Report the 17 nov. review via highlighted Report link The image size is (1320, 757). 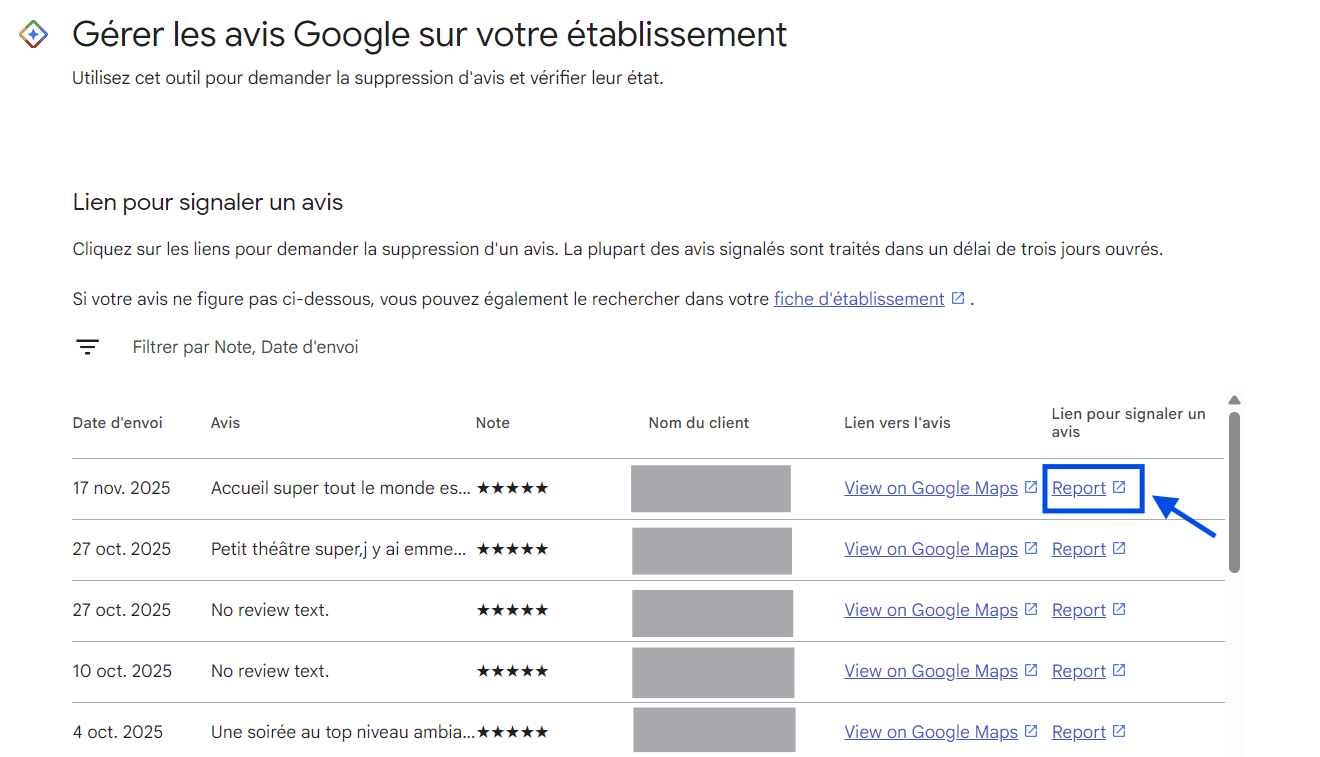coord(1078,487)
